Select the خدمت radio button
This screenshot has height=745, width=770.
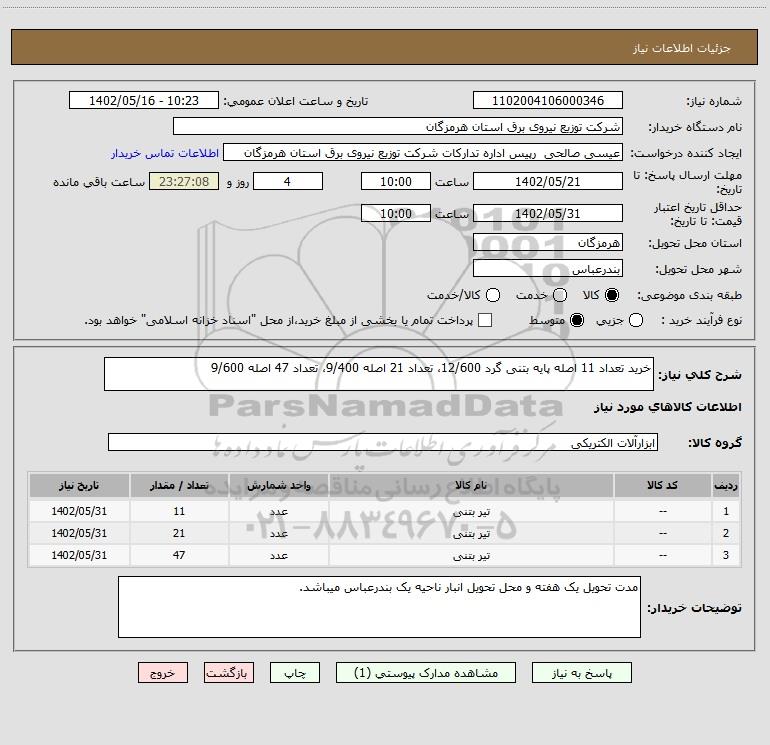(560, 295)
